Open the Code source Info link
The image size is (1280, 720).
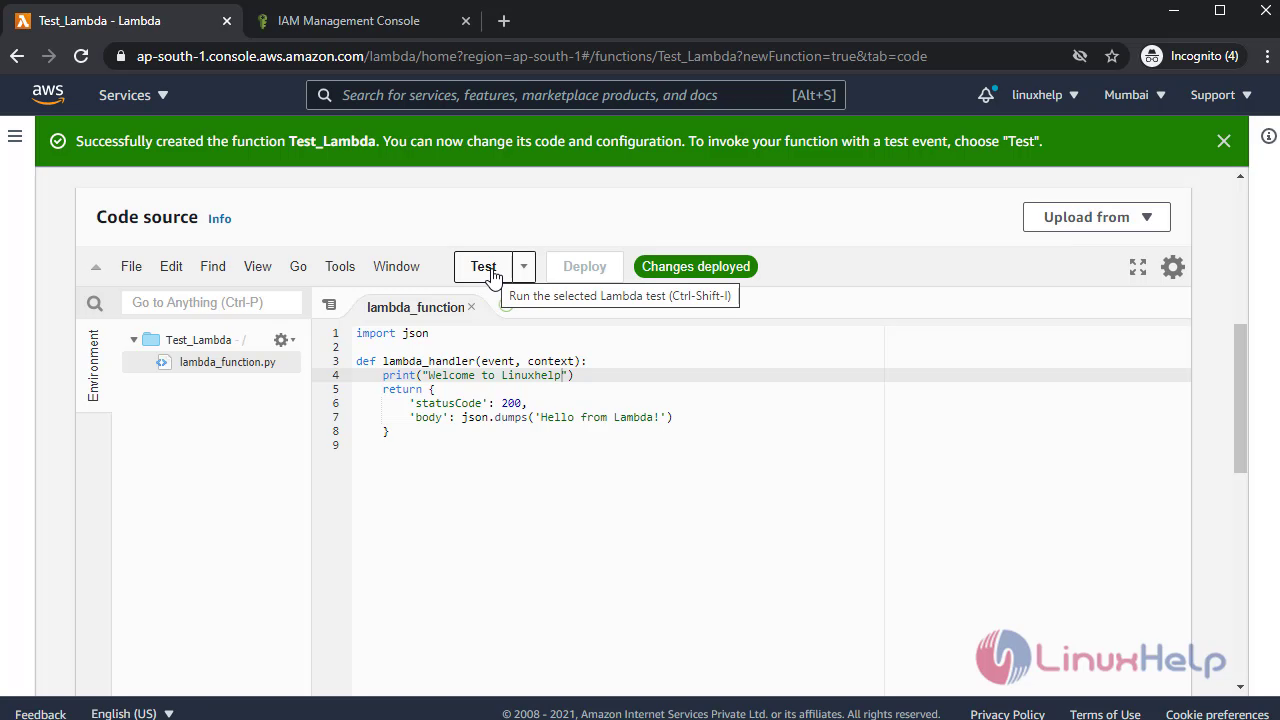tap(219, 219)
